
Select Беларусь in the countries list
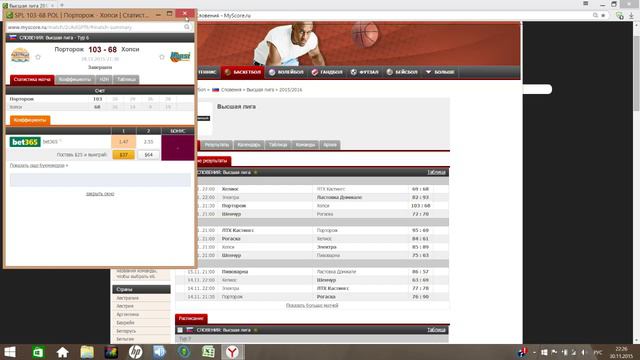pos(126,331)
